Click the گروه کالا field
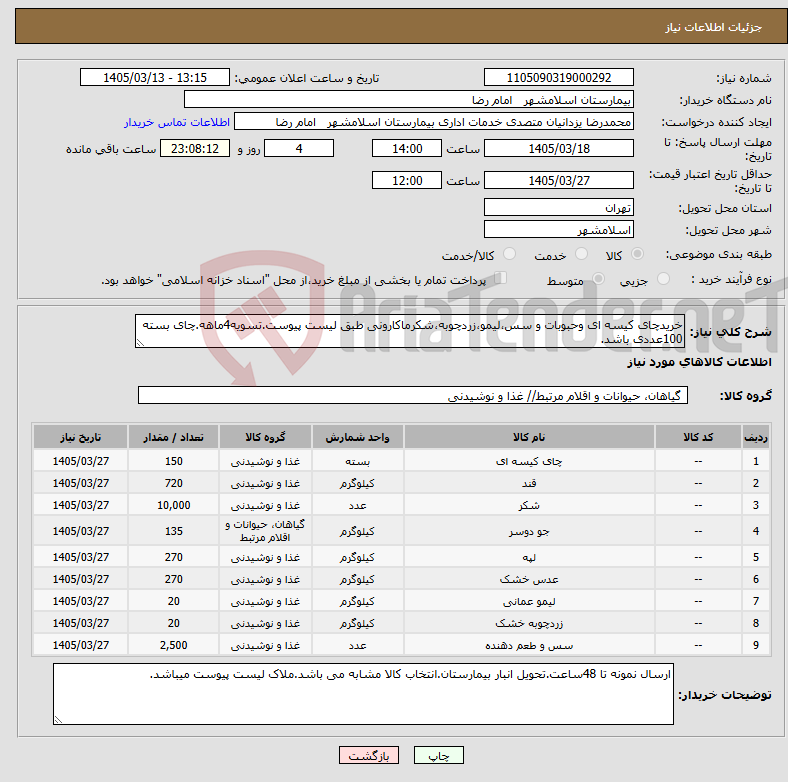The image size is (788, 782). [x=413, y=396]
